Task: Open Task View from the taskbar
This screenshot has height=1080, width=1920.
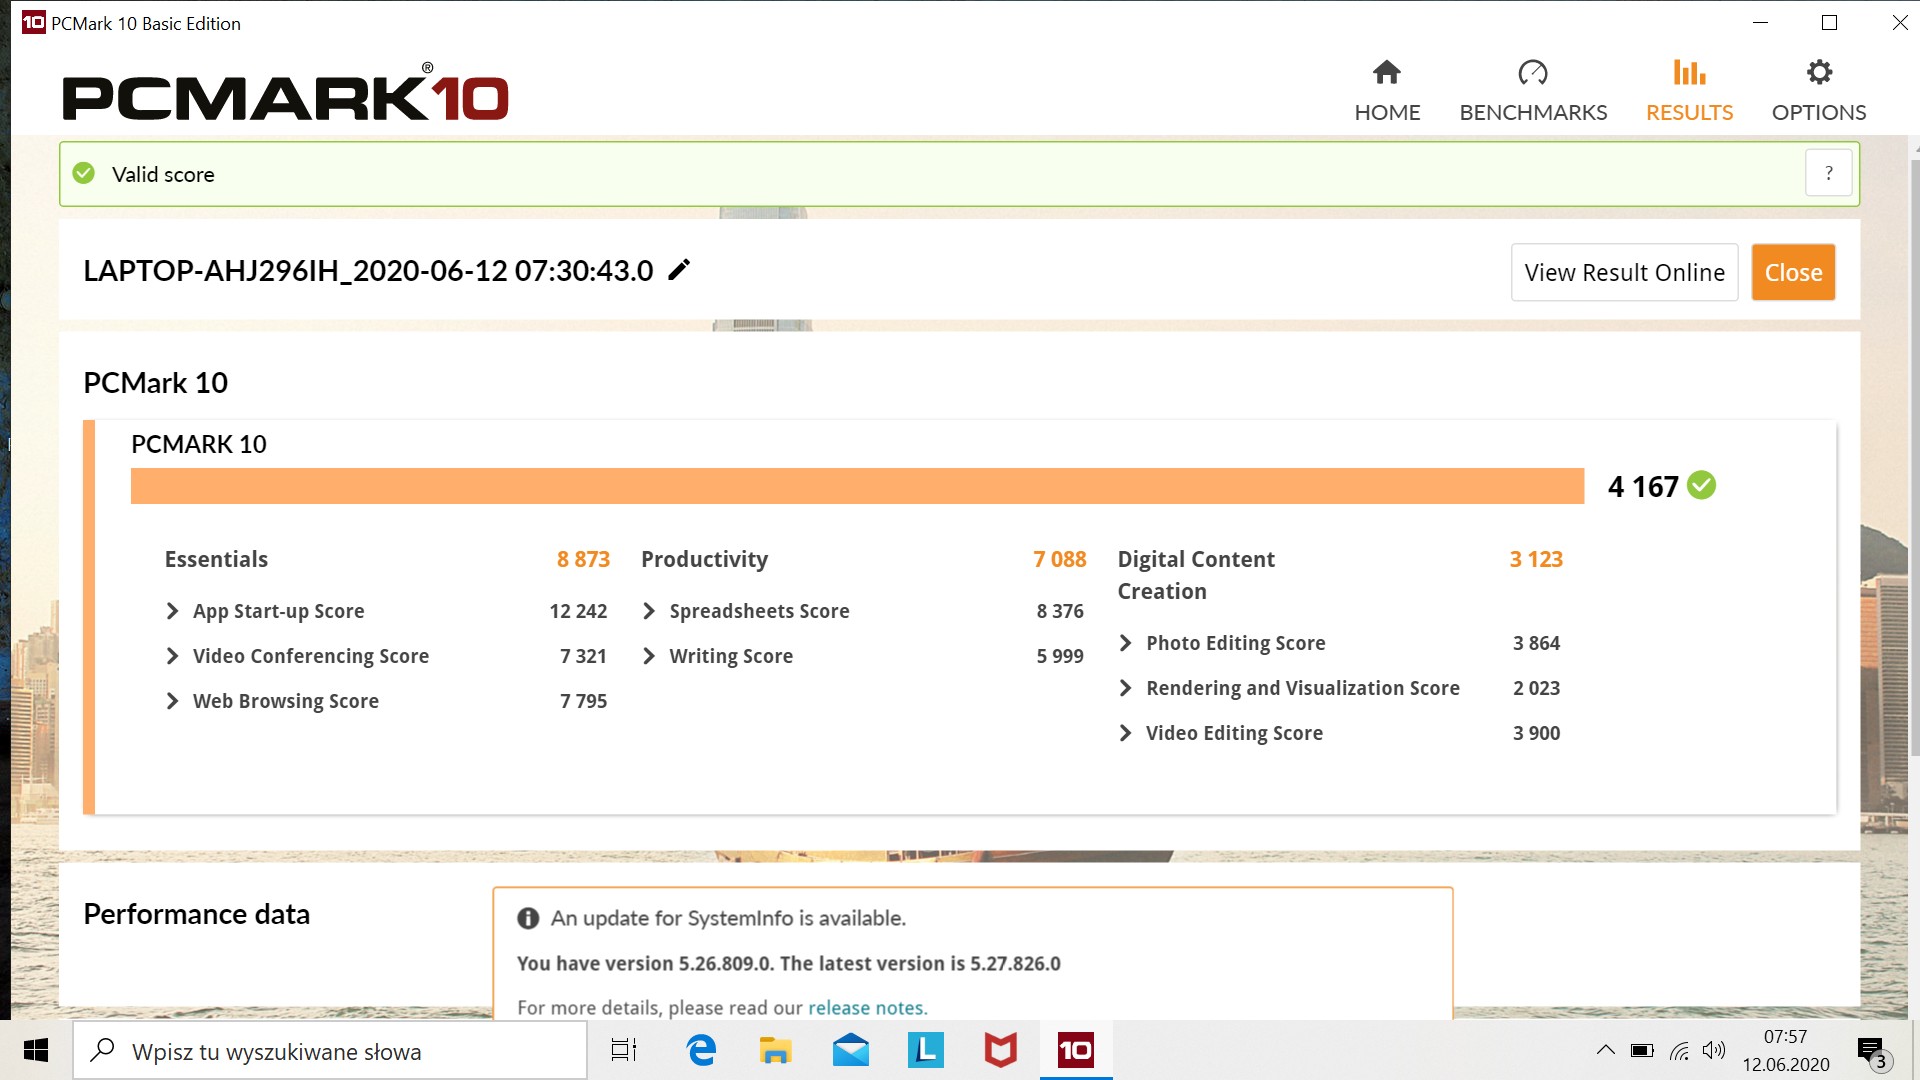Action: (624, 1050)
